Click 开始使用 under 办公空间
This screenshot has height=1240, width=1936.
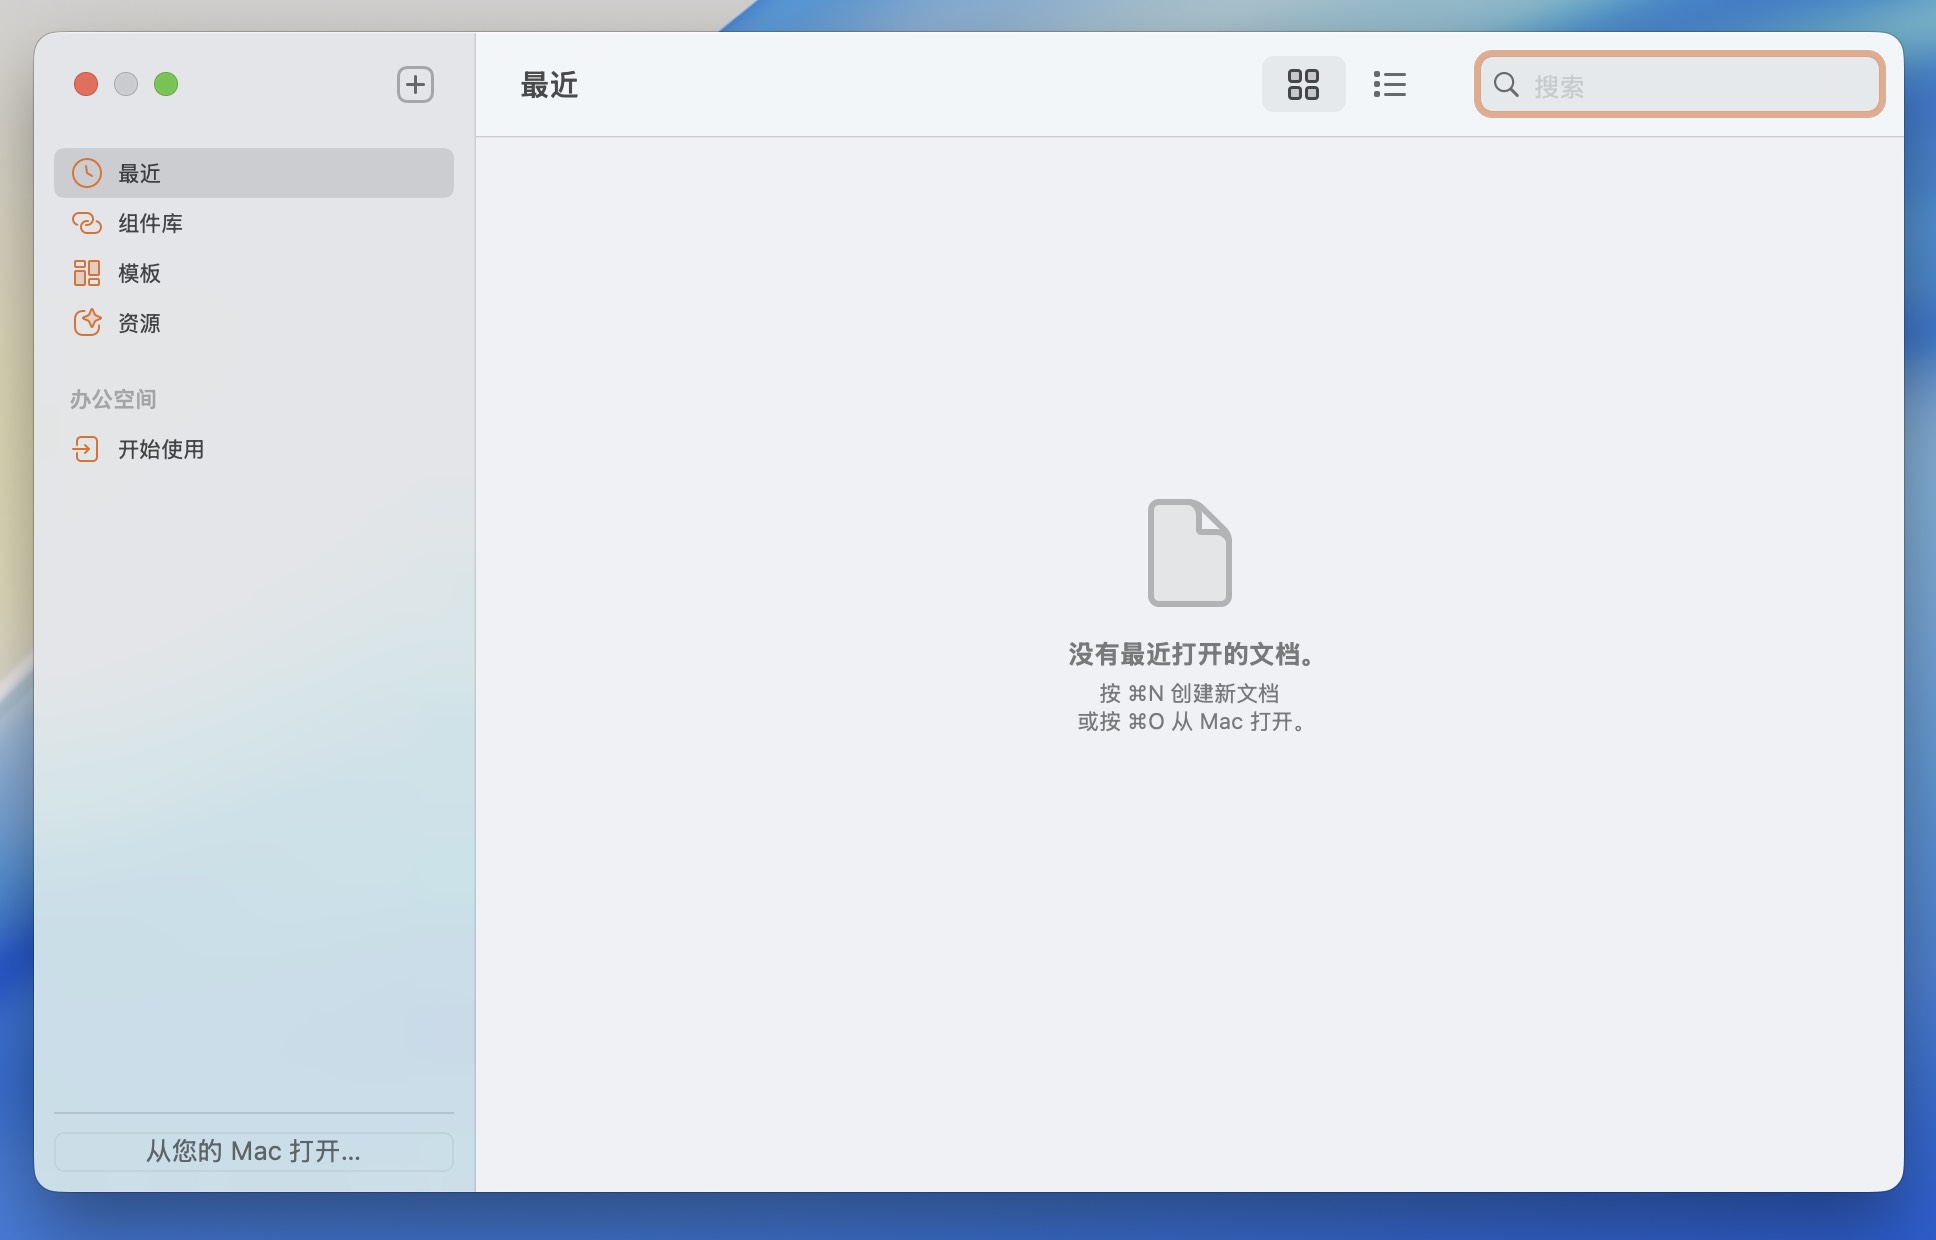pos(161,450)
